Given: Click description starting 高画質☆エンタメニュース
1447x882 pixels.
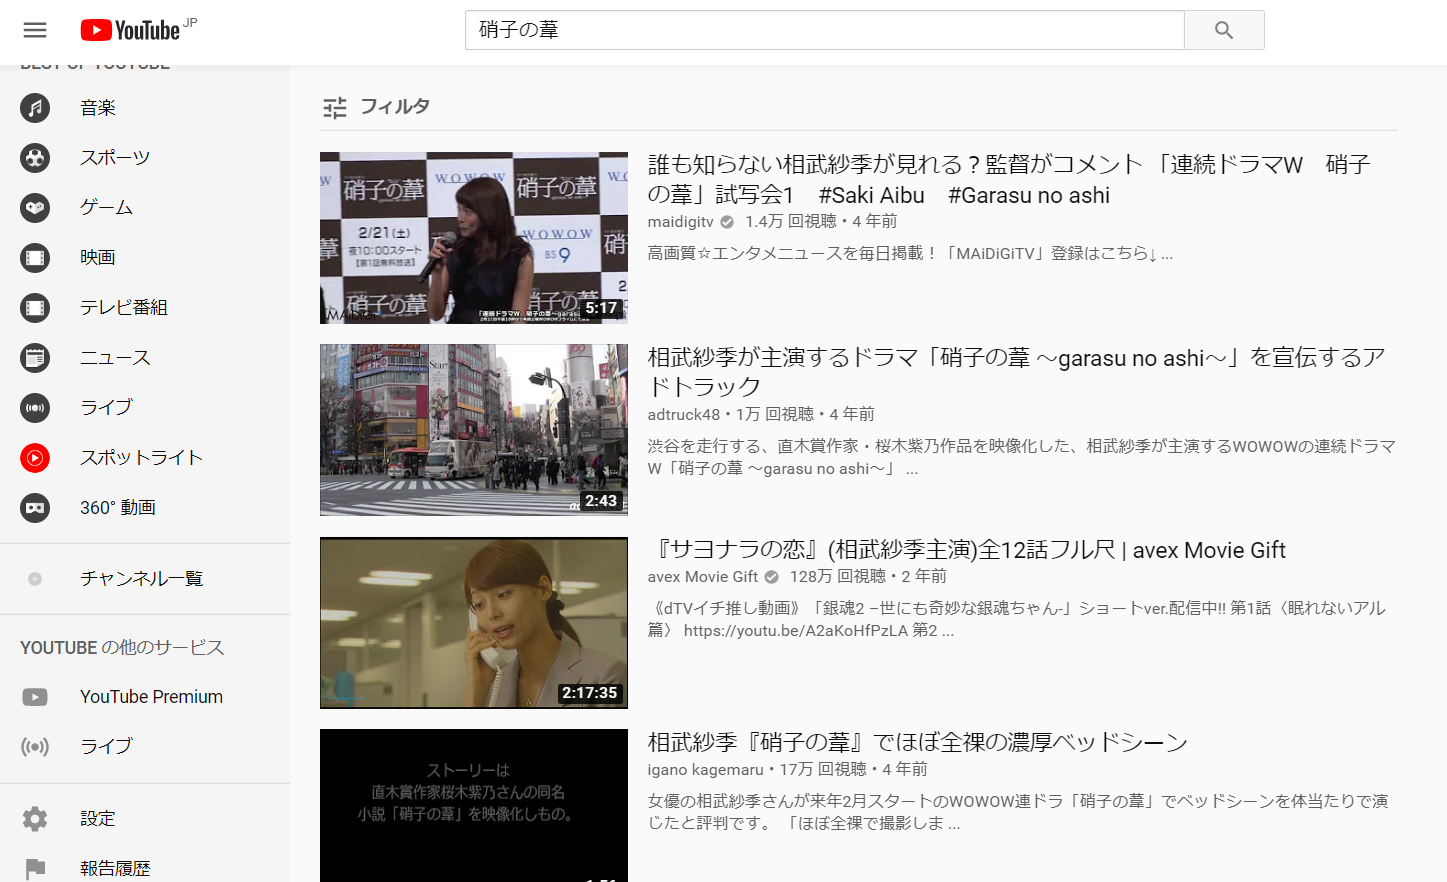Looking at the screenshot, I should click(x=910, y=254).
